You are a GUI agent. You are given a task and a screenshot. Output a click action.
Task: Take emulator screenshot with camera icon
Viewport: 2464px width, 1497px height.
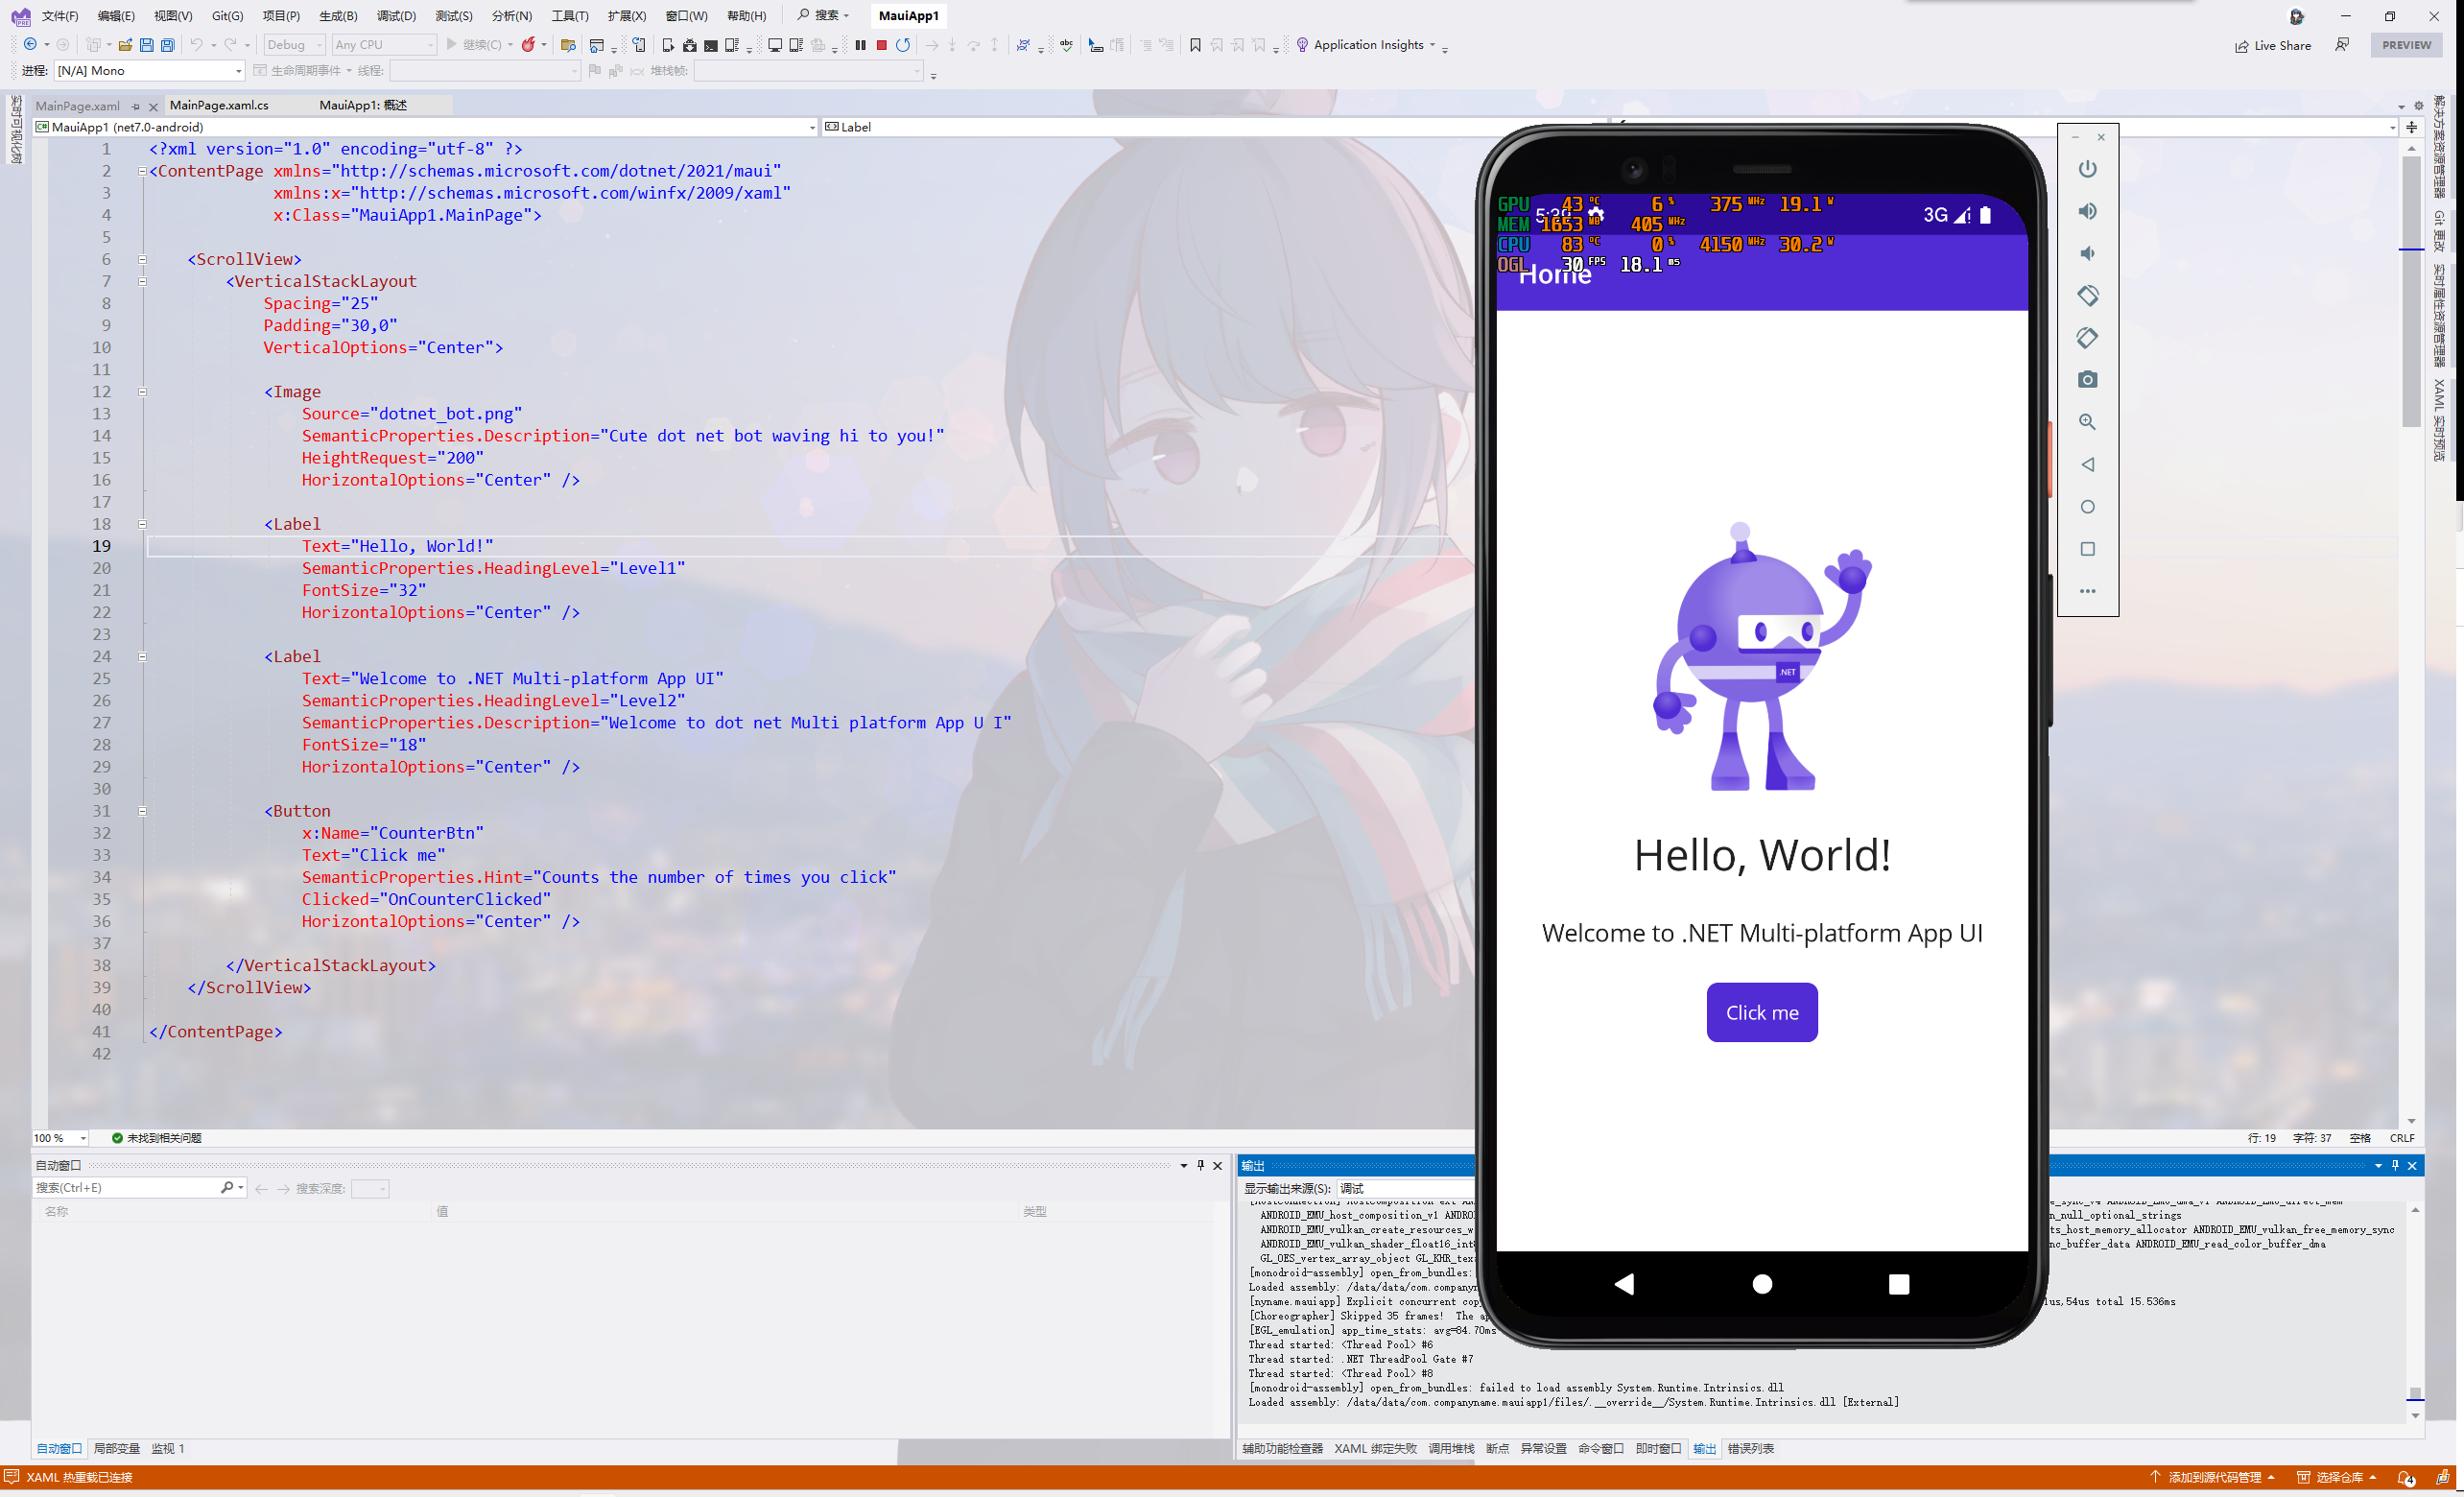2087,380
